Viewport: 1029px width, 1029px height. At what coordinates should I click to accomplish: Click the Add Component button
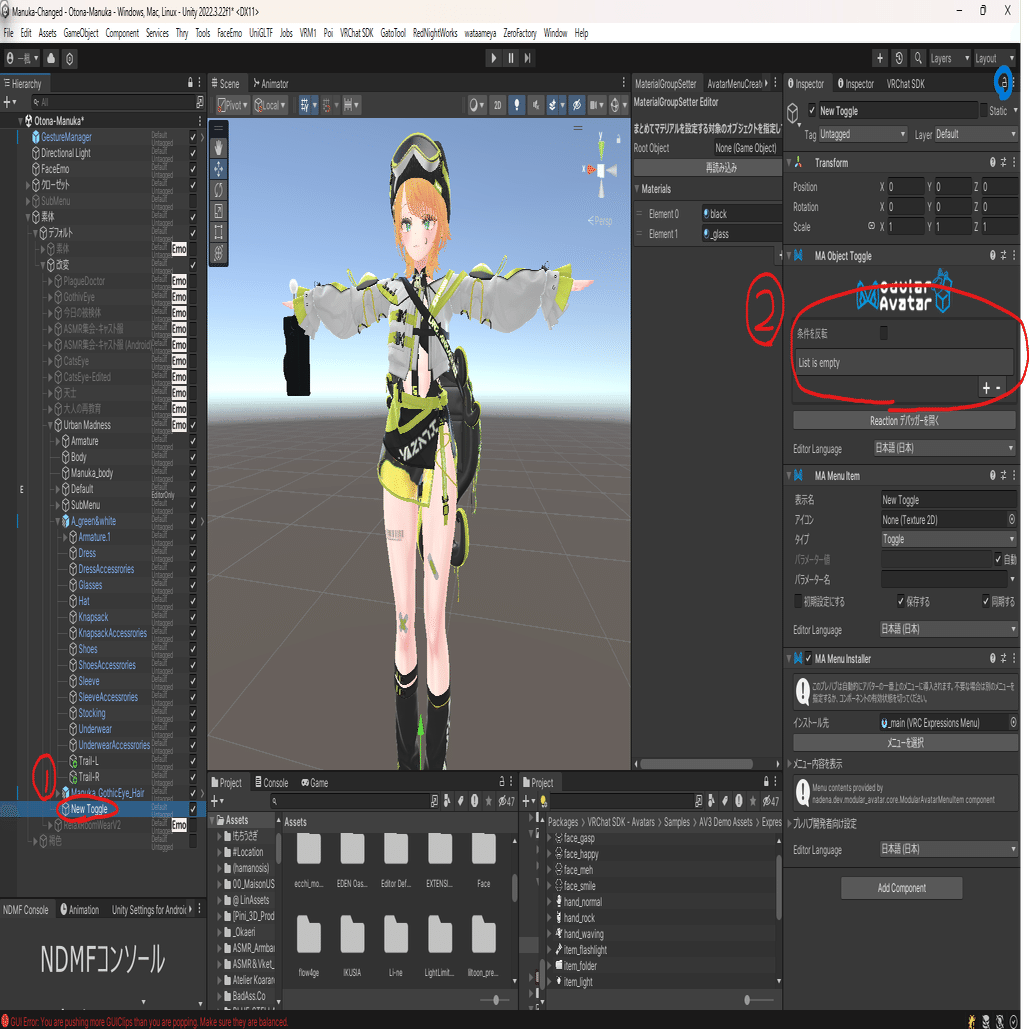click(x=901, y=888)
